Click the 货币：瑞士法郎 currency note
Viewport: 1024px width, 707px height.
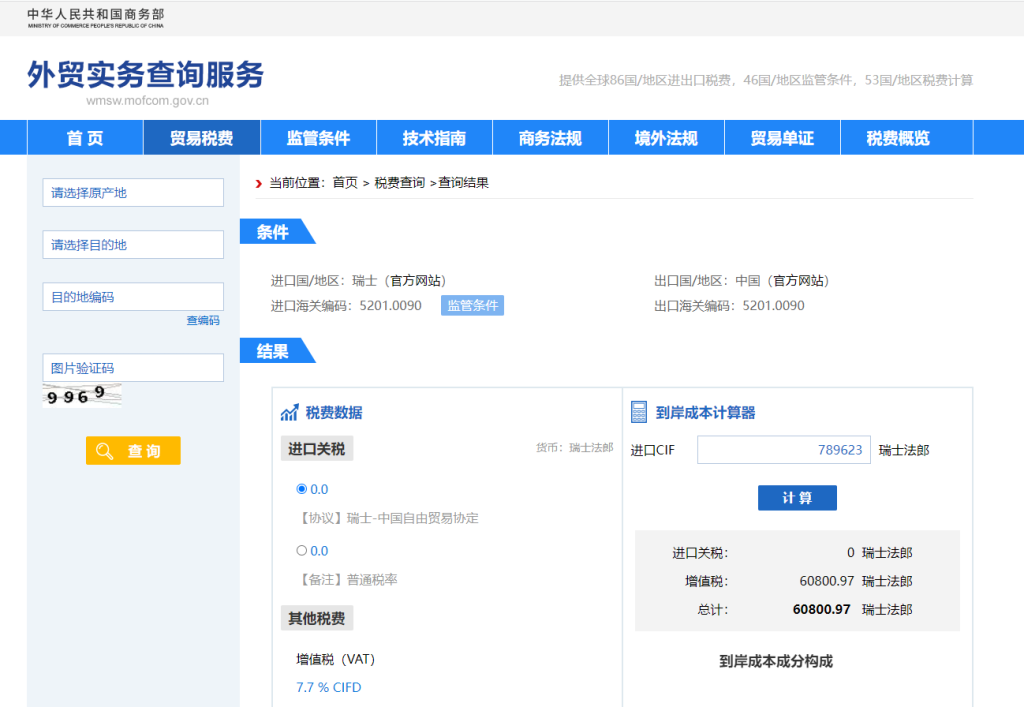575,448
